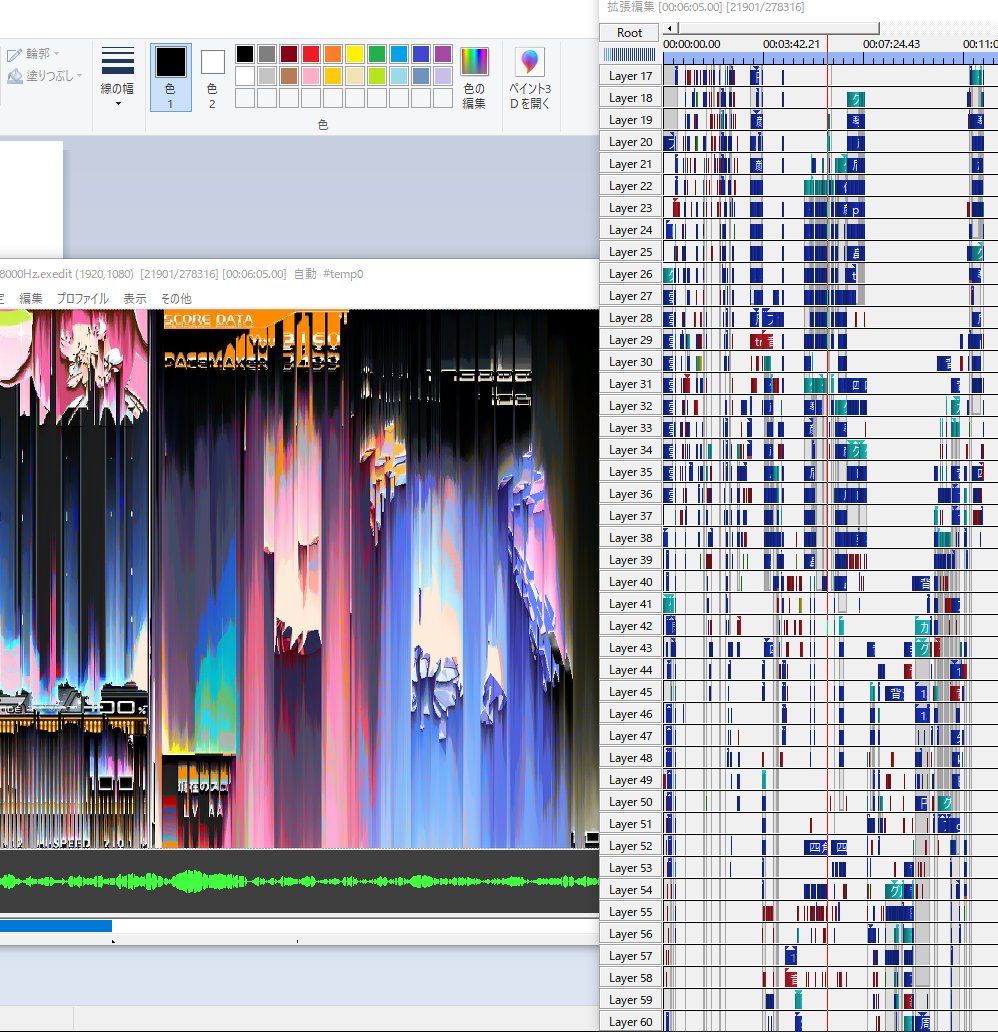998x1032 pixels.
Task: Click the Layer 47 button
Action: tap(629, 736)
